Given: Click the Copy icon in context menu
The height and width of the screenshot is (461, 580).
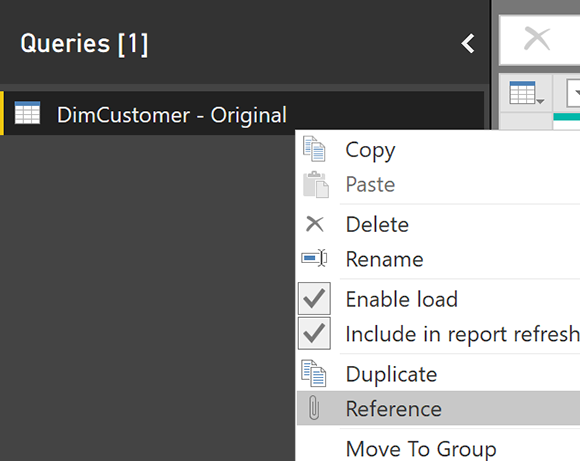Looking at the screenshot, I should (x=314, y=149).
